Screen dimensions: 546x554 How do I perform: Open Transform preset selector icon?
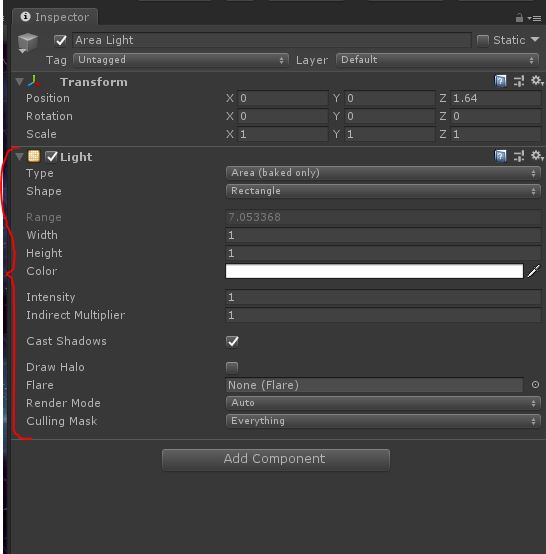click(519, 82)
